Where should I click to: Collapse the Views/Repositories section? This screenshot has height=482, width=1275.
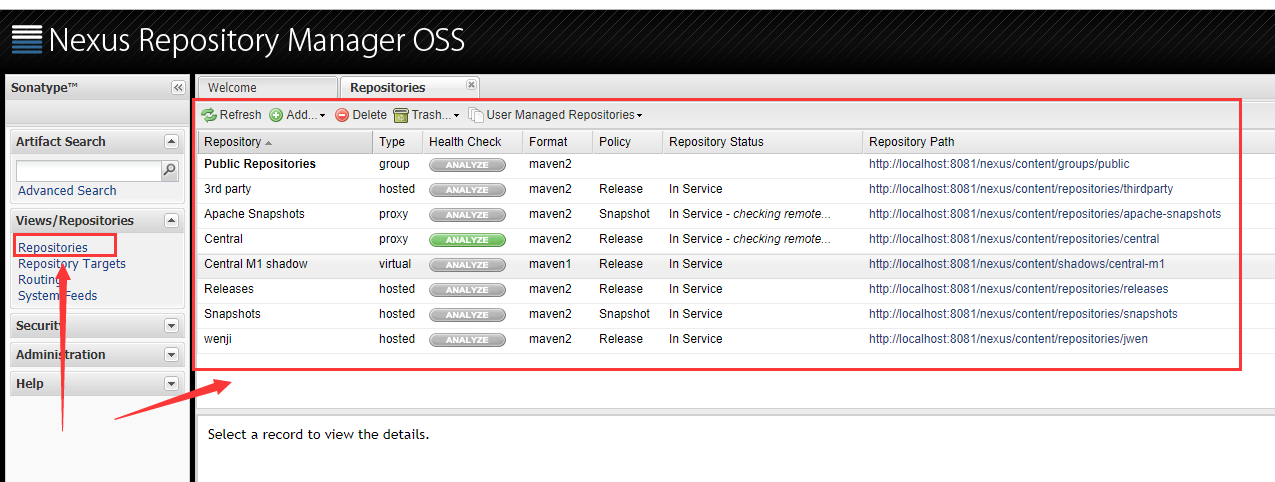point(171,221)
